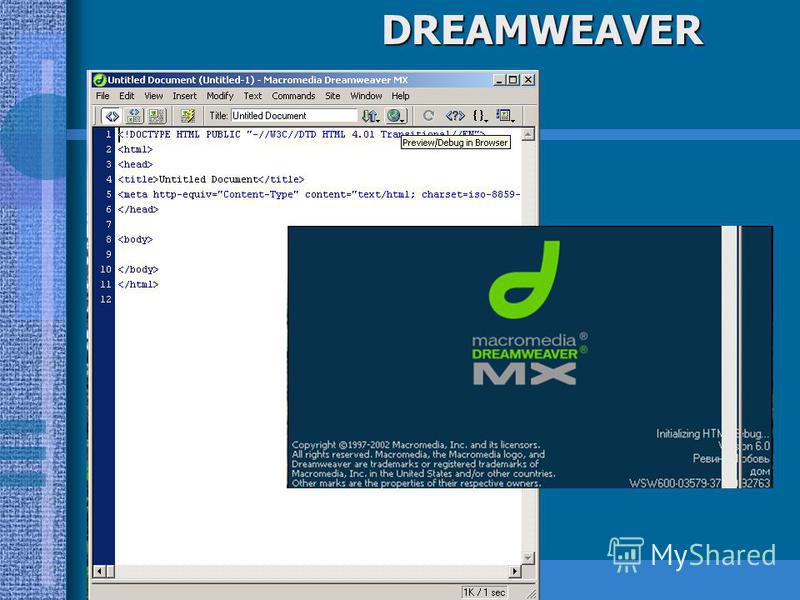Screen dimensions: 800x600
Task: Click the meta http-equiv code line
Action: [319, 194]
